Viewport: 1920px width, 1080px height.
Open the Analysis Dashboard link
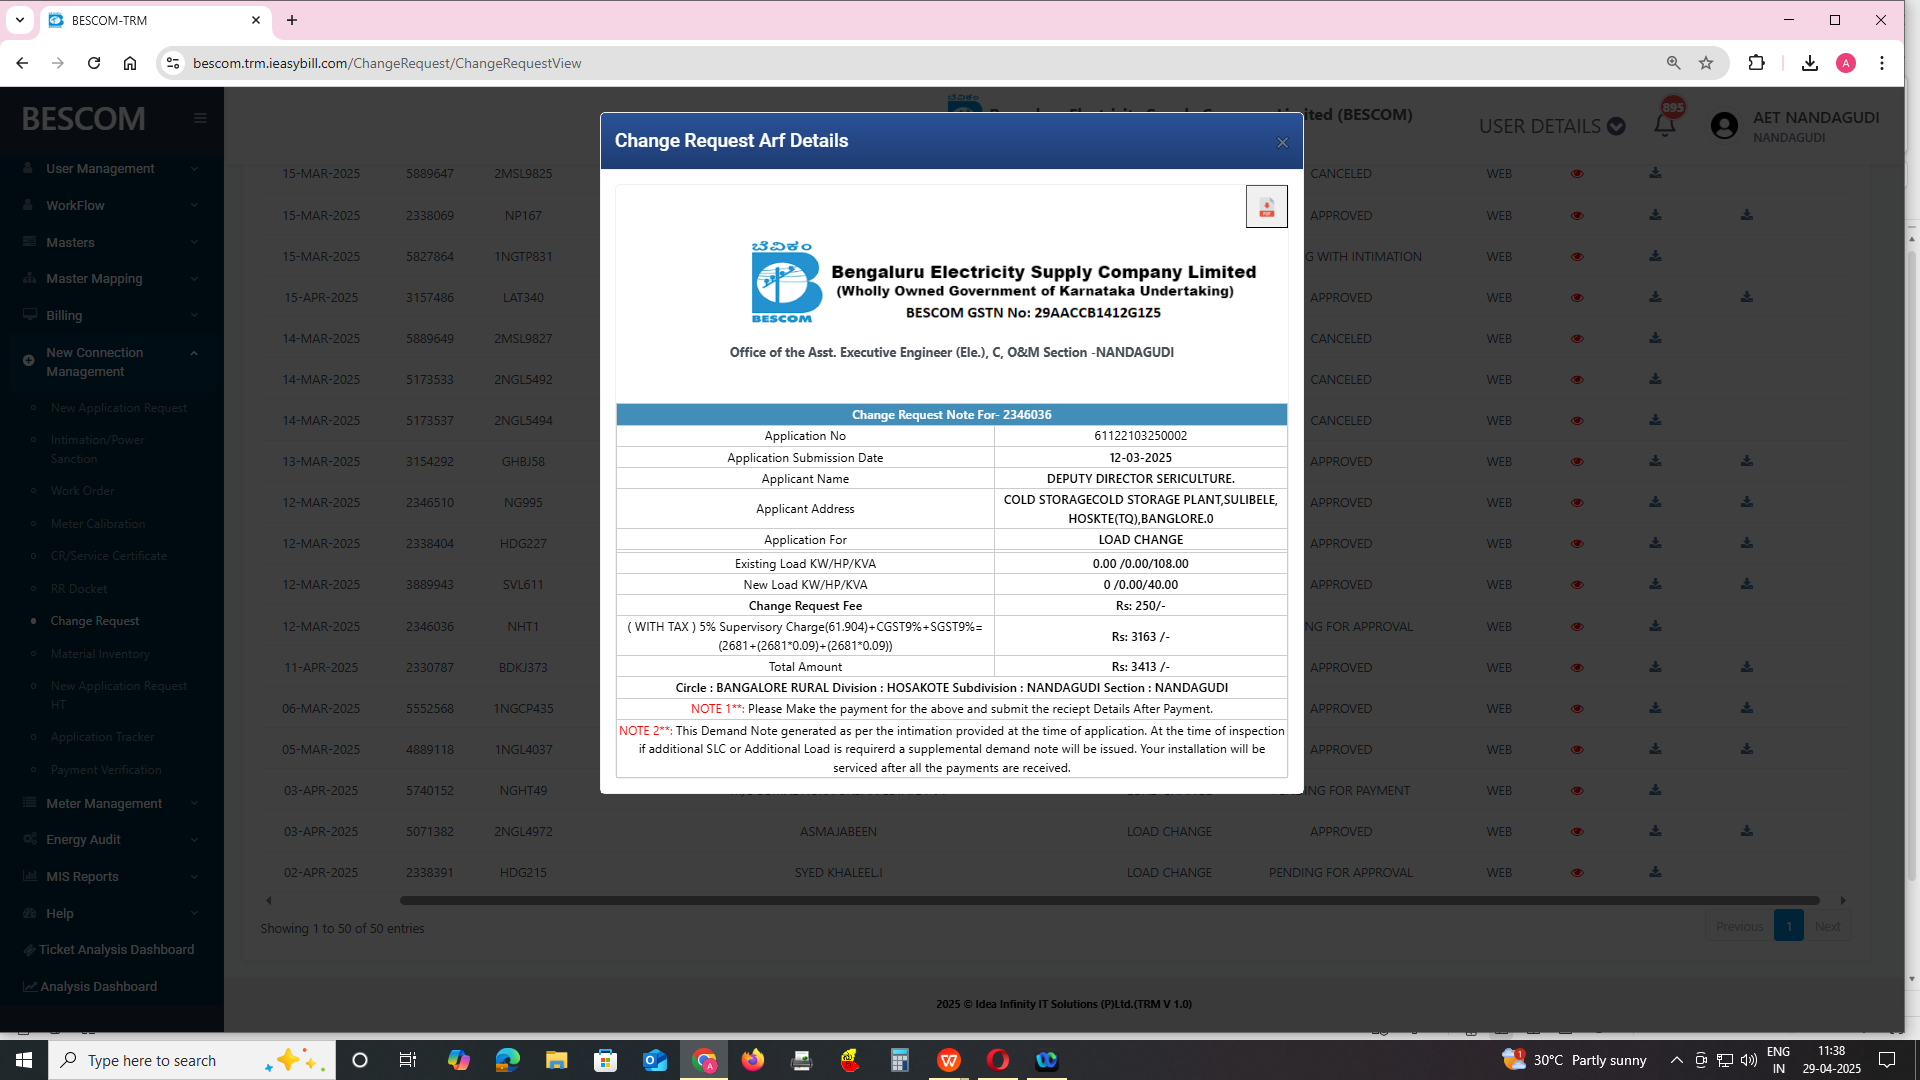(x=90, y=987)
